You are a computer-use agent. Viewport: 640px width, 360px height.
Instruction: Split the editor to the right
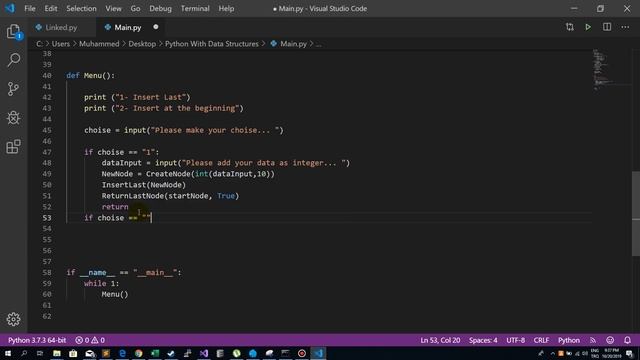point(607,27)
